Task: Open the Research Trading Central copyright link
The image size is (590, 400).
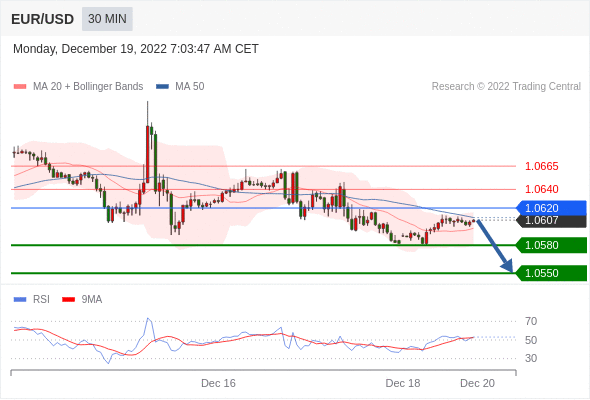Action: [506, 87]
